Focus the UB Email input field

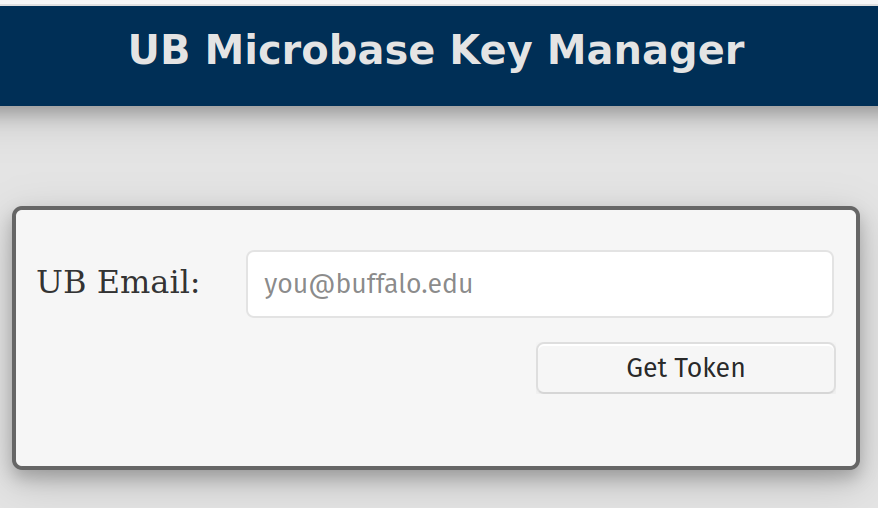(539, 284)
